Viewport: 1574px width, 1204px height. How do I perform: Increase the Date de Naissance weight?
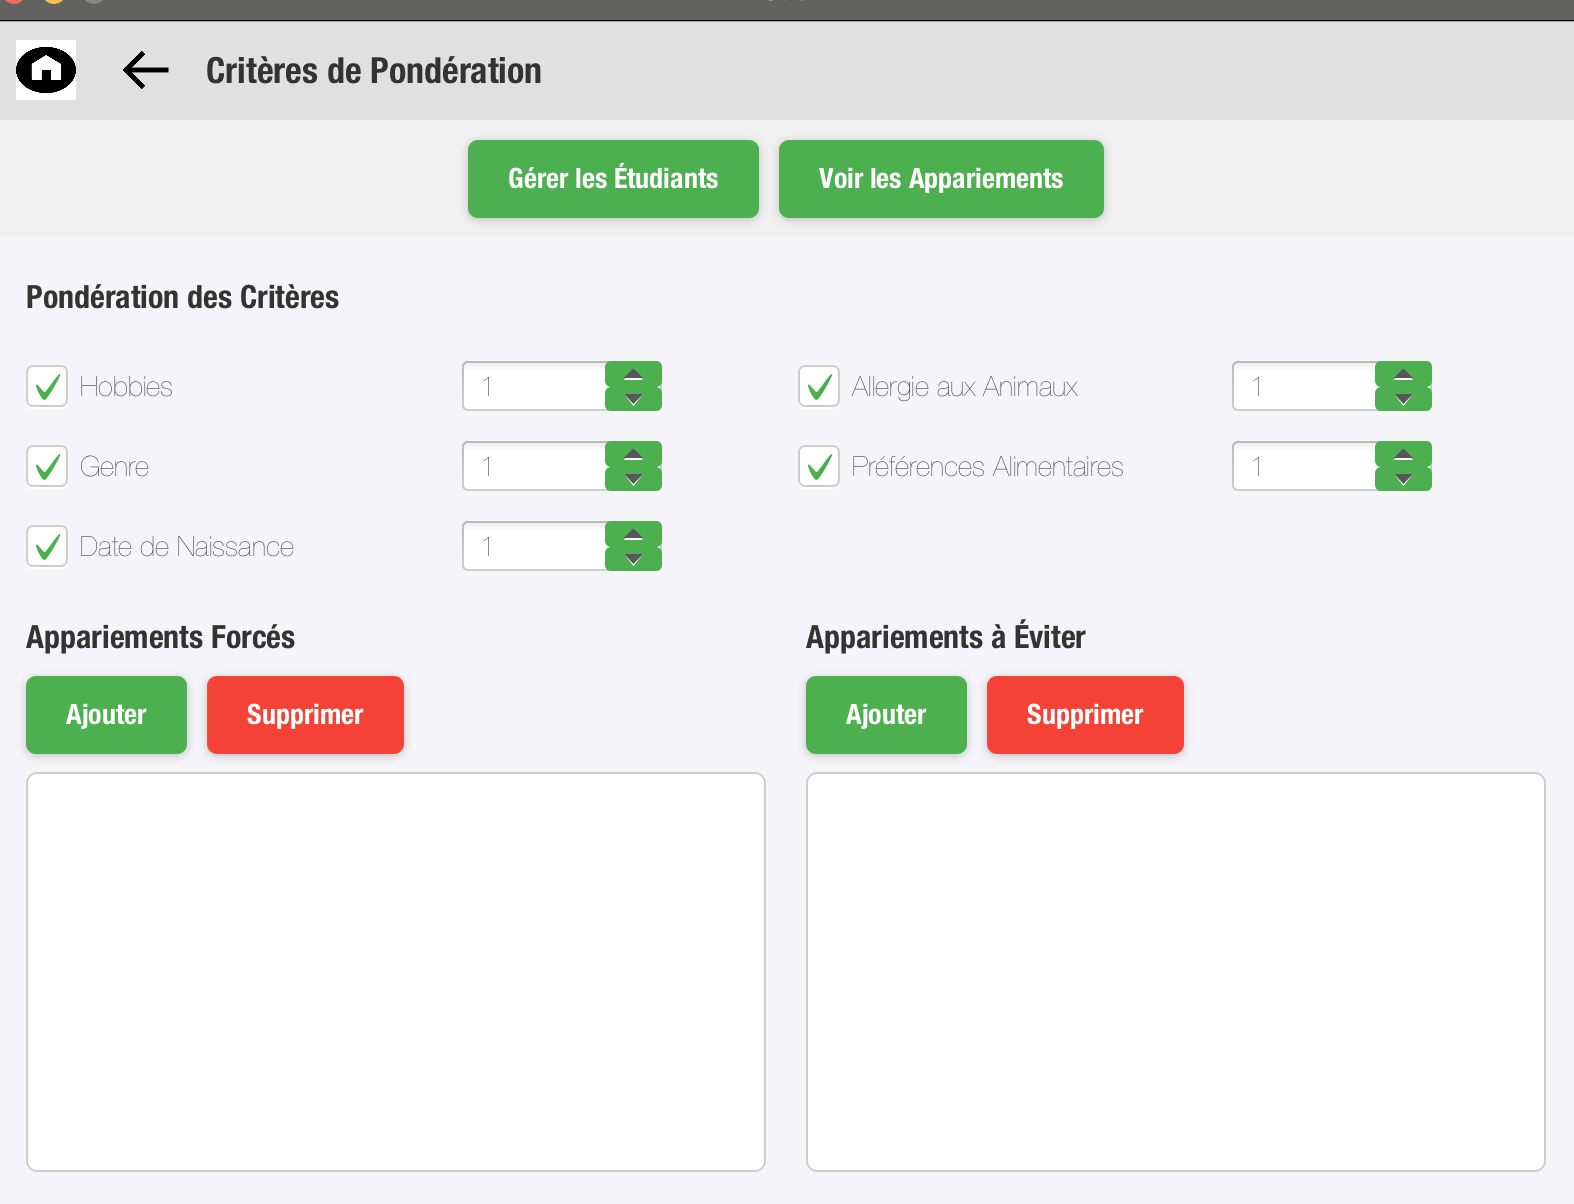(x=633, y=535)
